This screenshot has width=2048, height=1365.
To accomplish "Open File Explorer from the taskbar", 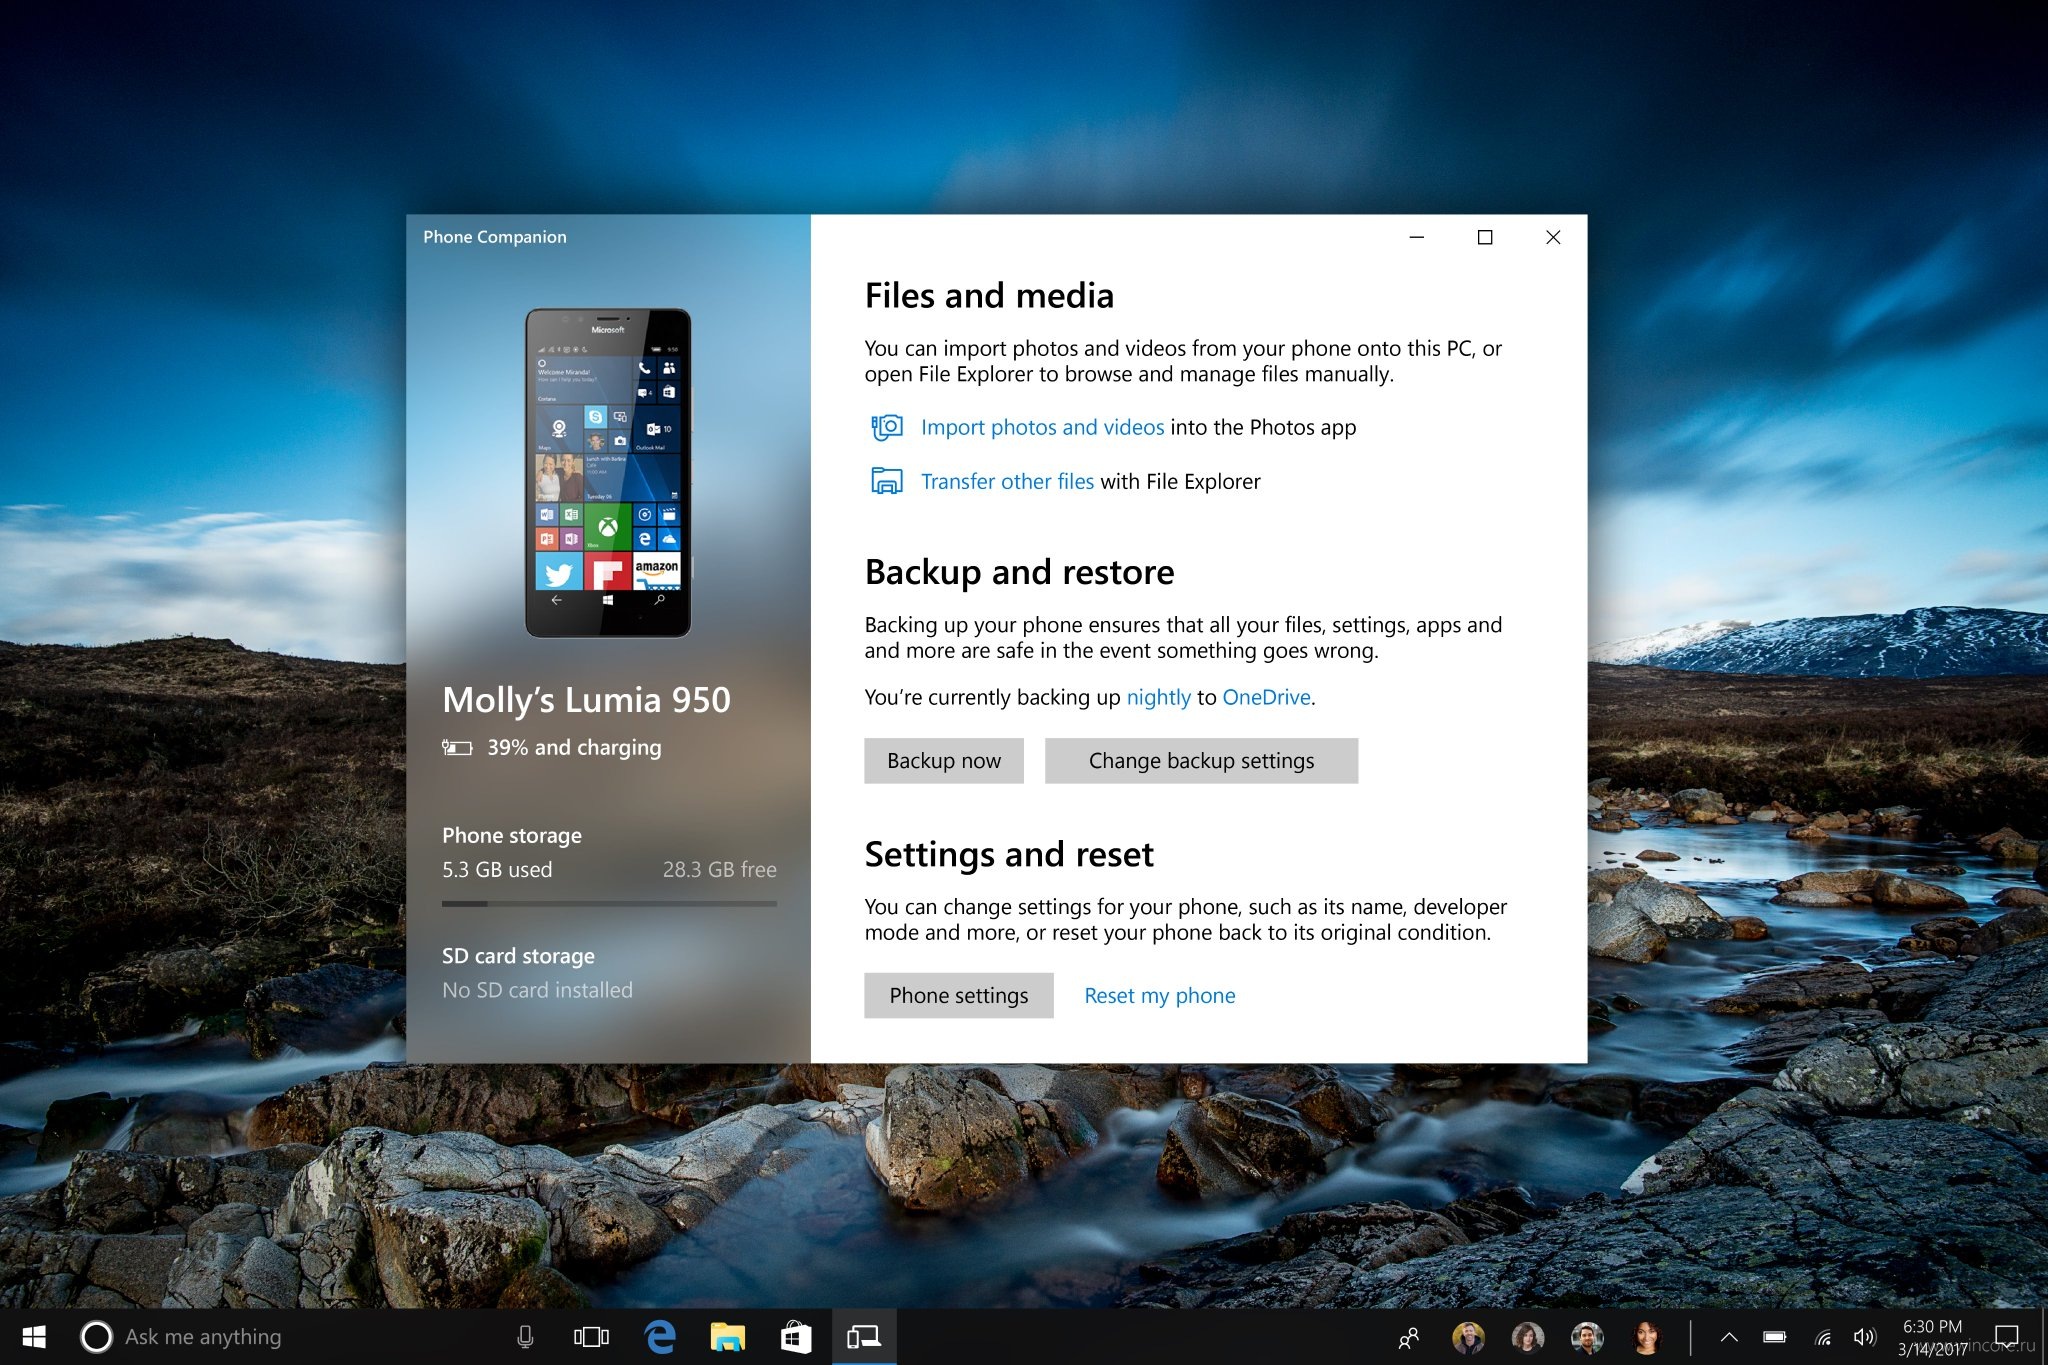I will [728, 1337].
